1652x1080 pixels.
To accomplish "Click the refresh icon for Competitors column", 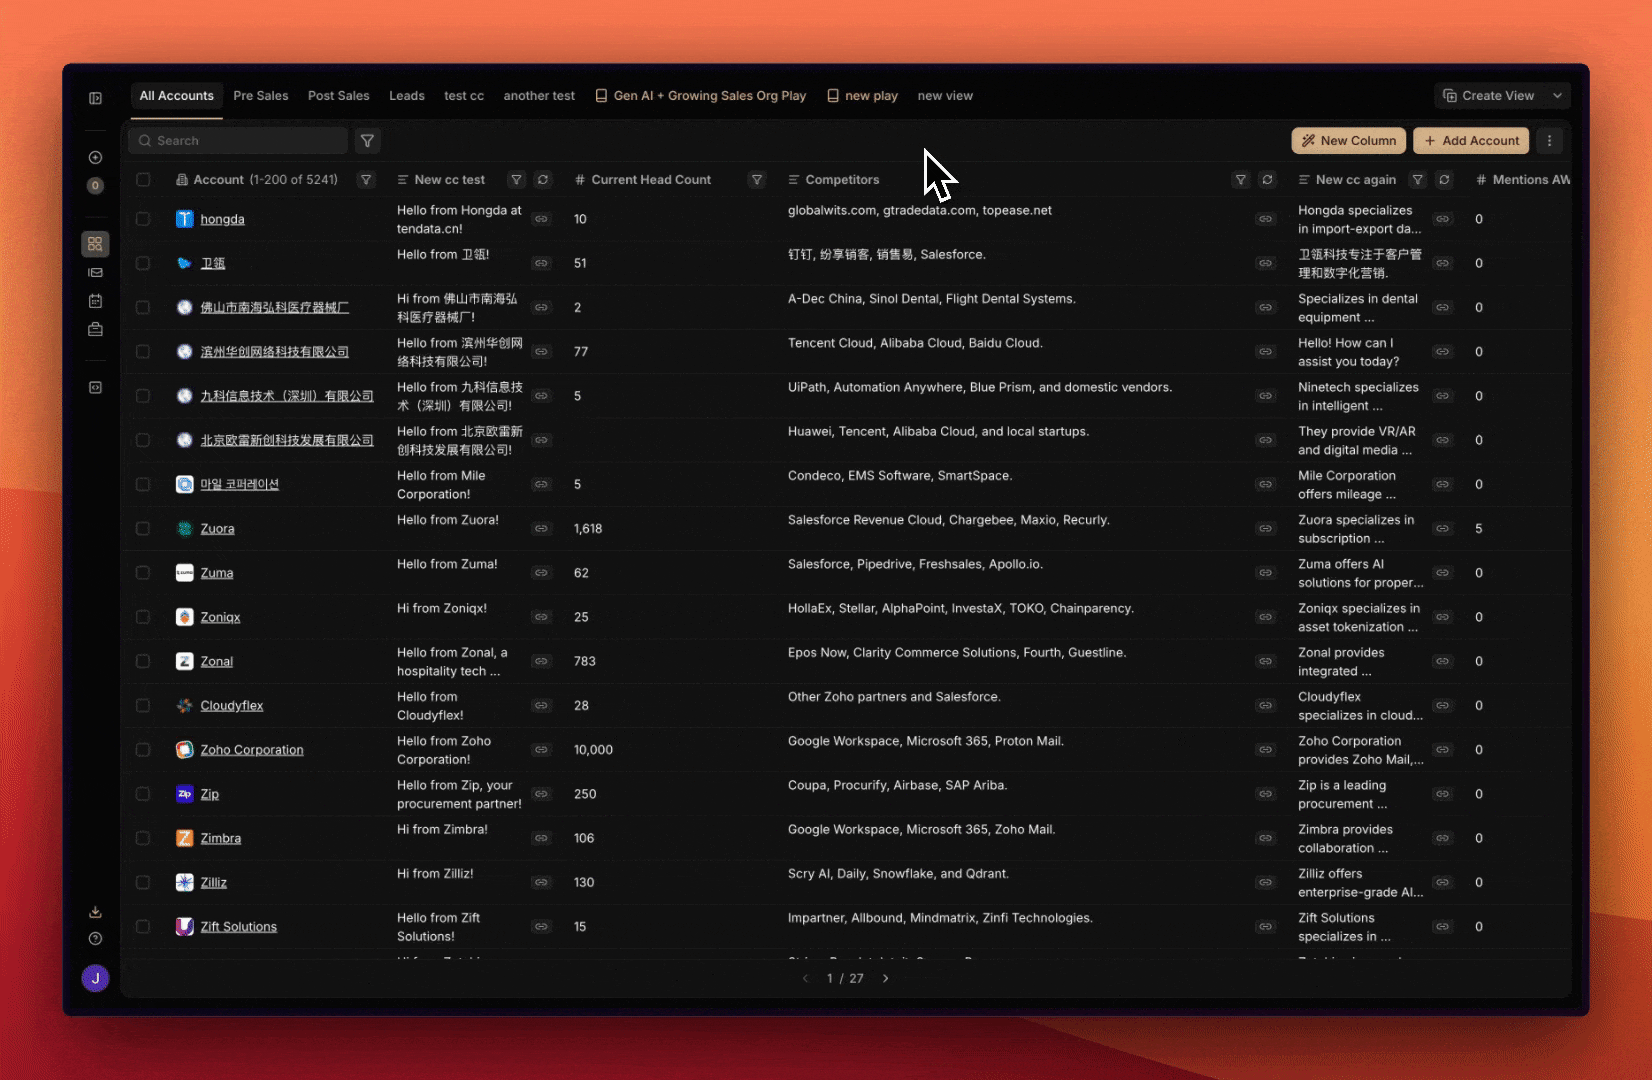I will [x=1267, y=180].
